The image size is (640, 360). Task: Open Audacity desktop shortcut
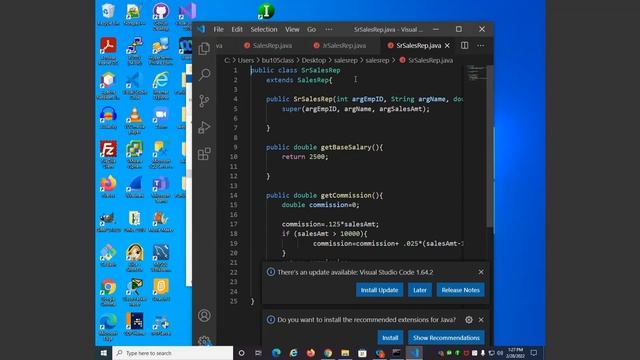pos(108,118)
